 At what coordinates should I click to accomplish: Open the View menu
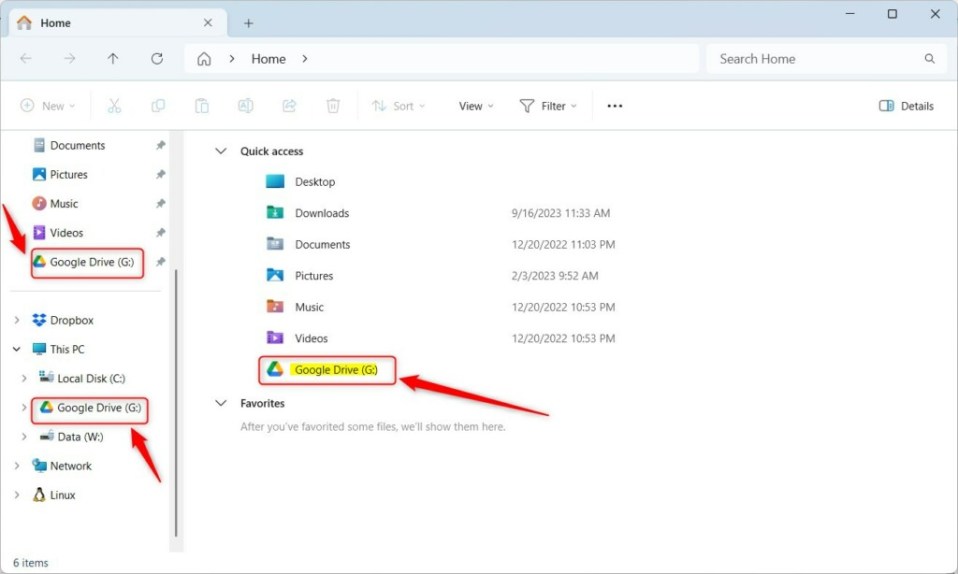click(476, 106)
